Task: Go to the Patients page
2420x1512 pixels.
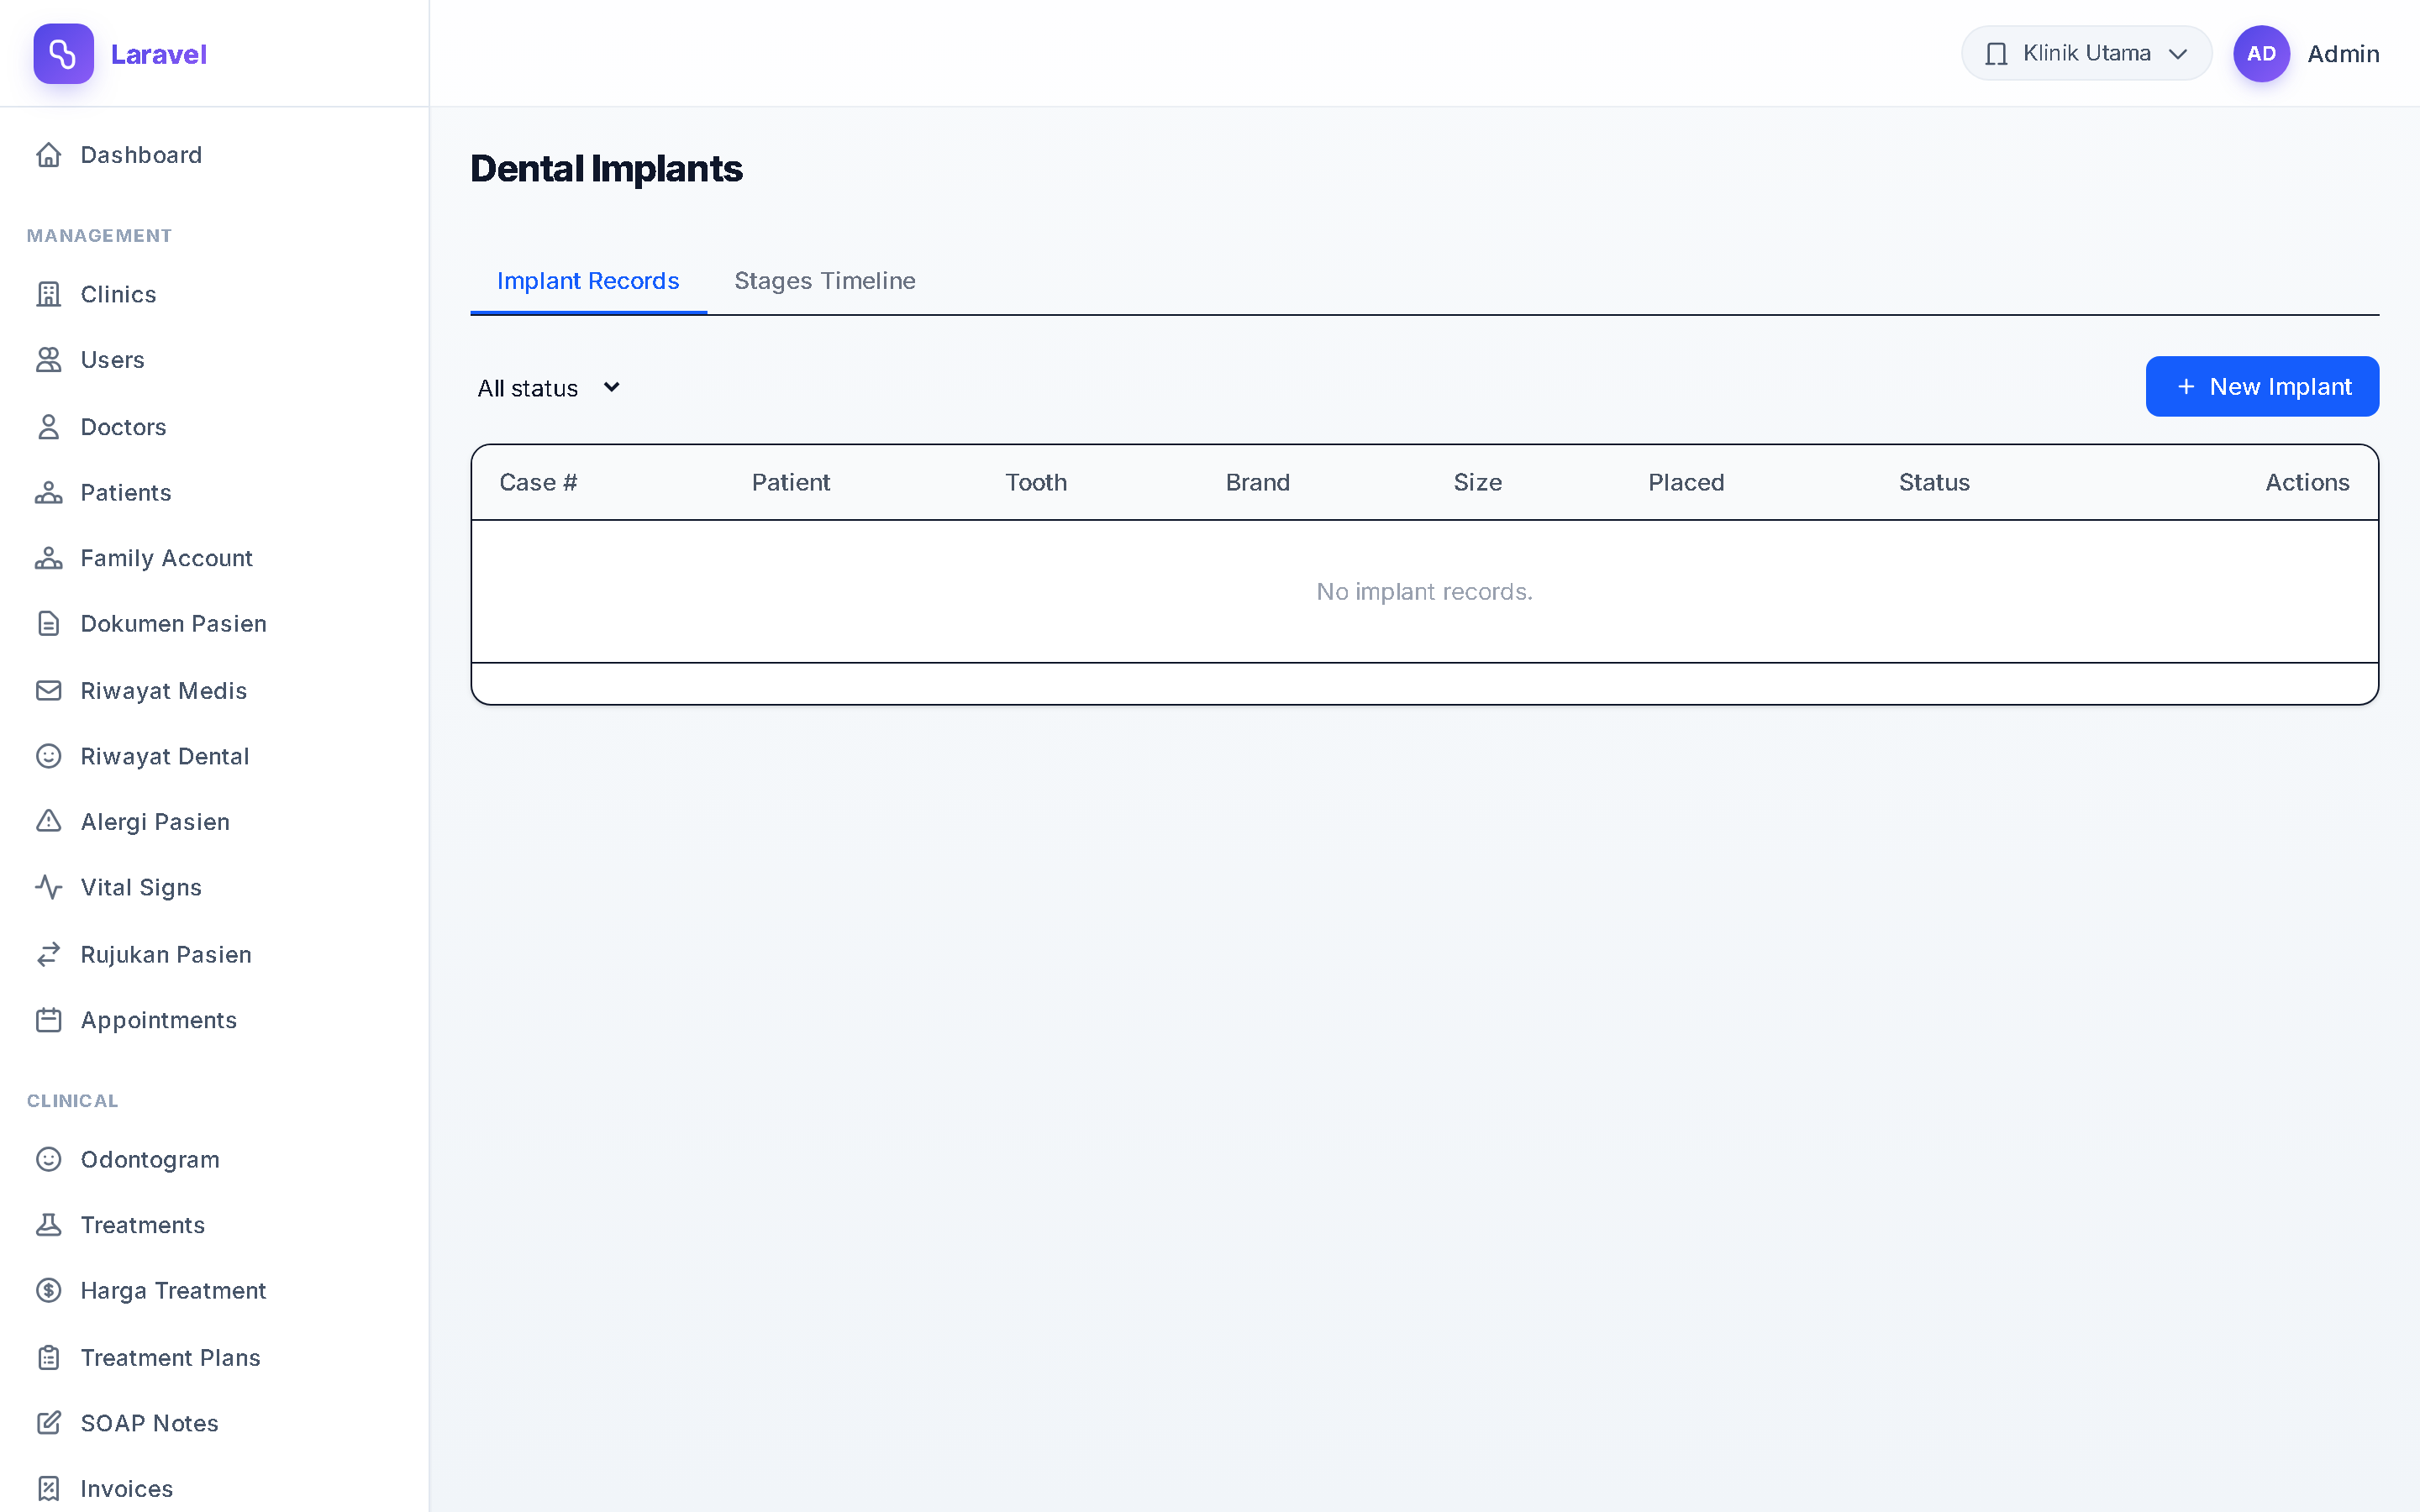Action: pyautogui.click(x=214, y=493)
